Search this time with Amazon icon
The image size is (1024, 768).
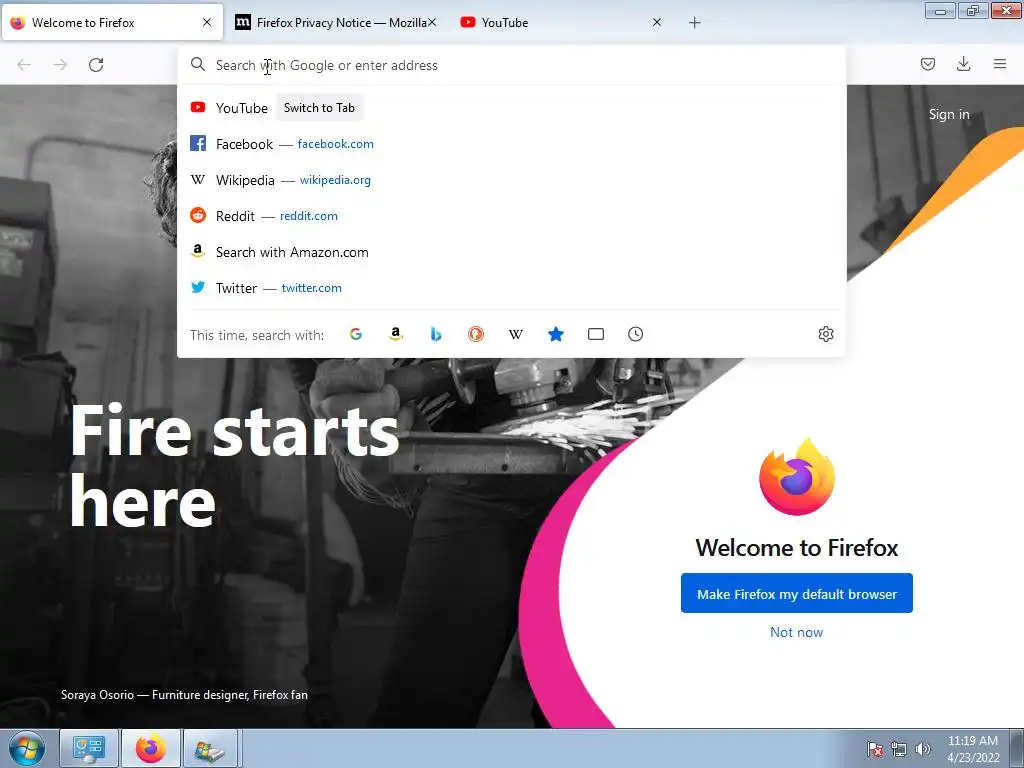click(x=396, y=334)
